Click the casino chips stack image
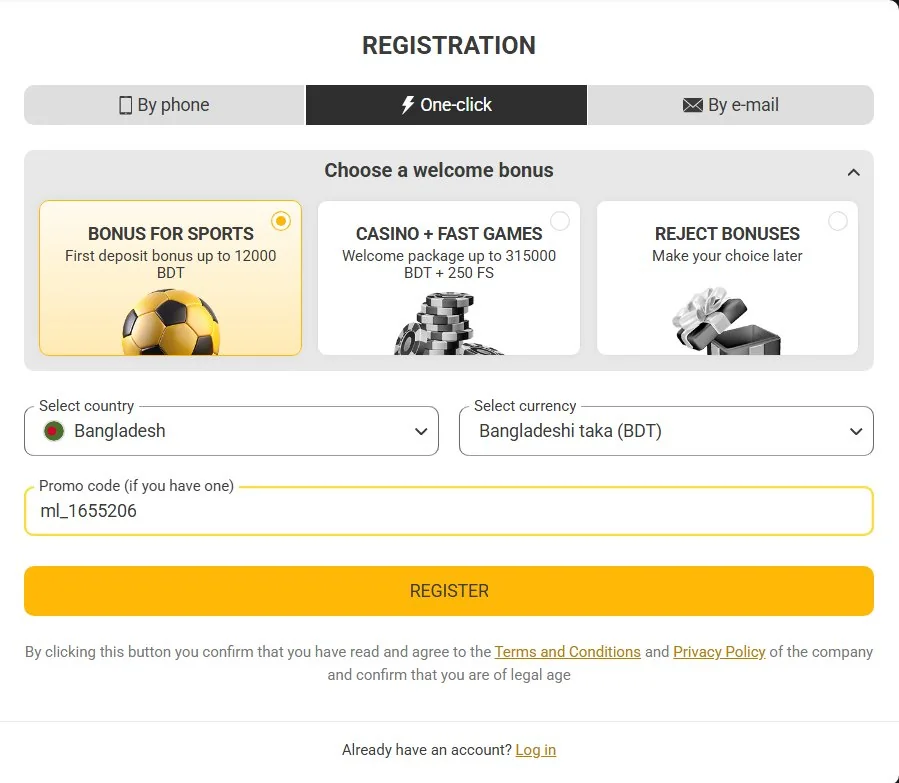 [448, 323]
